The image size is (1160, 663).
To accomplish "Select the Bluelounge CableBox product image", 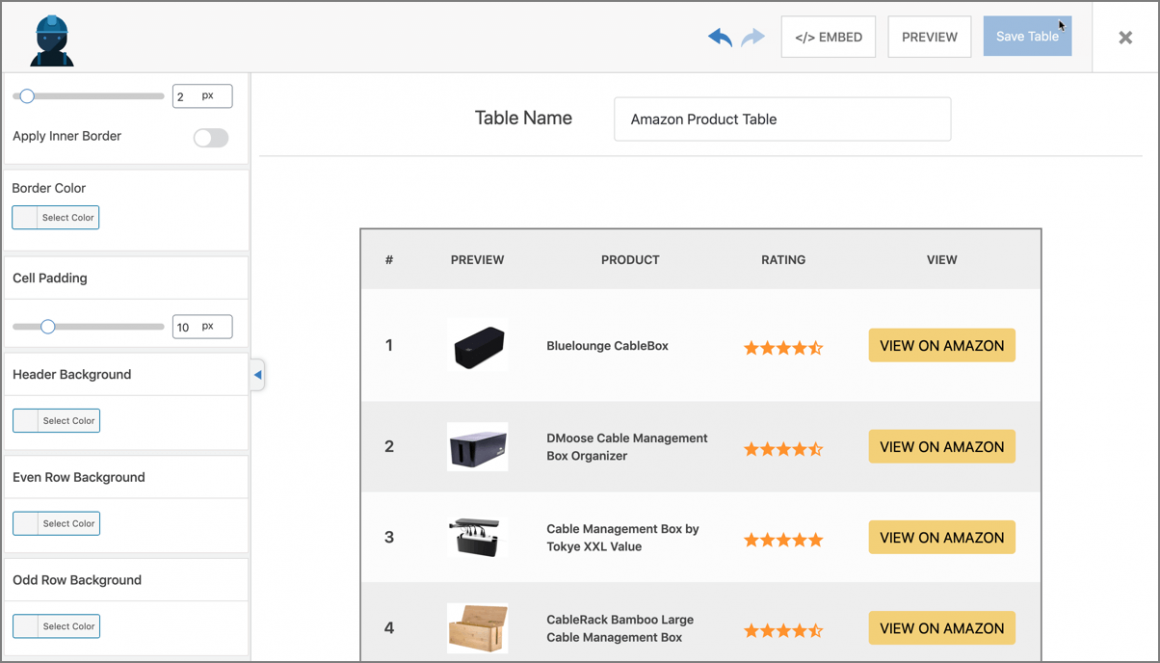I will [x=477, y=346].
